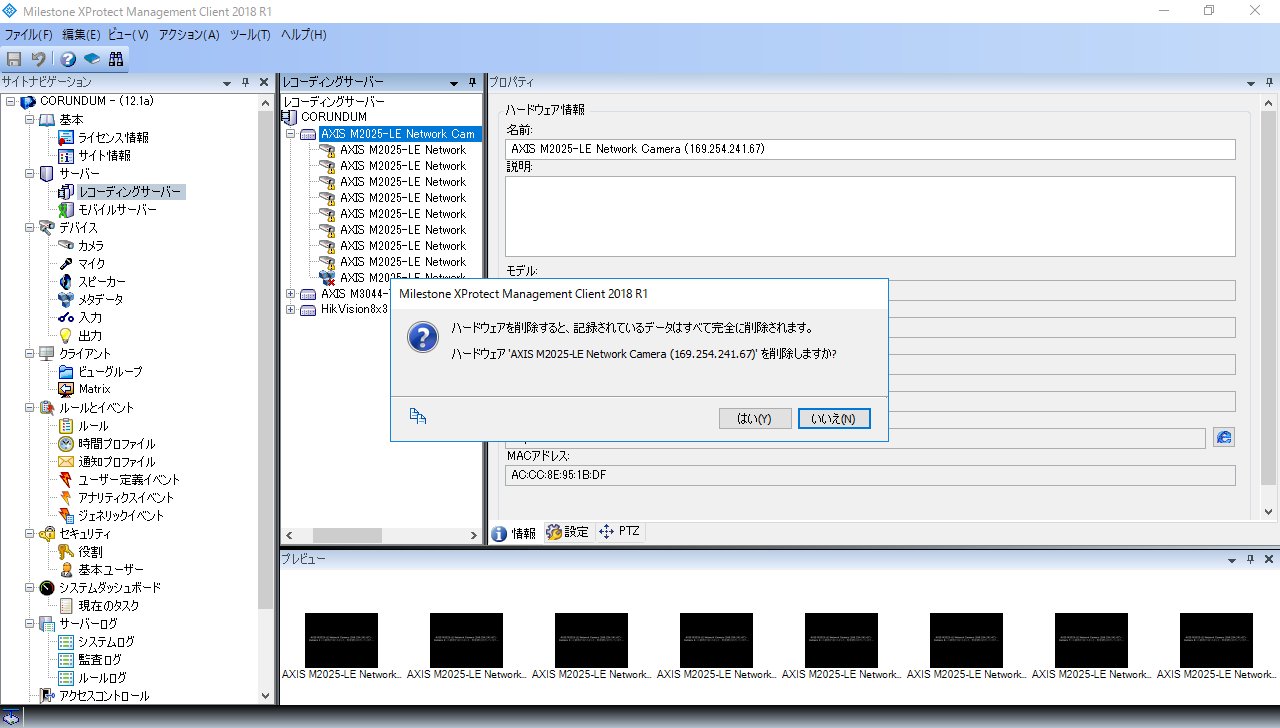Collapse the サーバー tree node
This screenshot has width=1280, height=728.
point(30,174)
